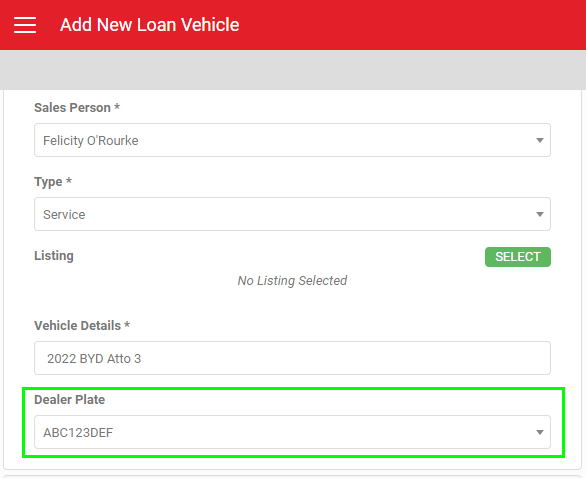Open the Sales Person dropdown
The height and width of the screenshot is (478, 586).
coord(292,140)
